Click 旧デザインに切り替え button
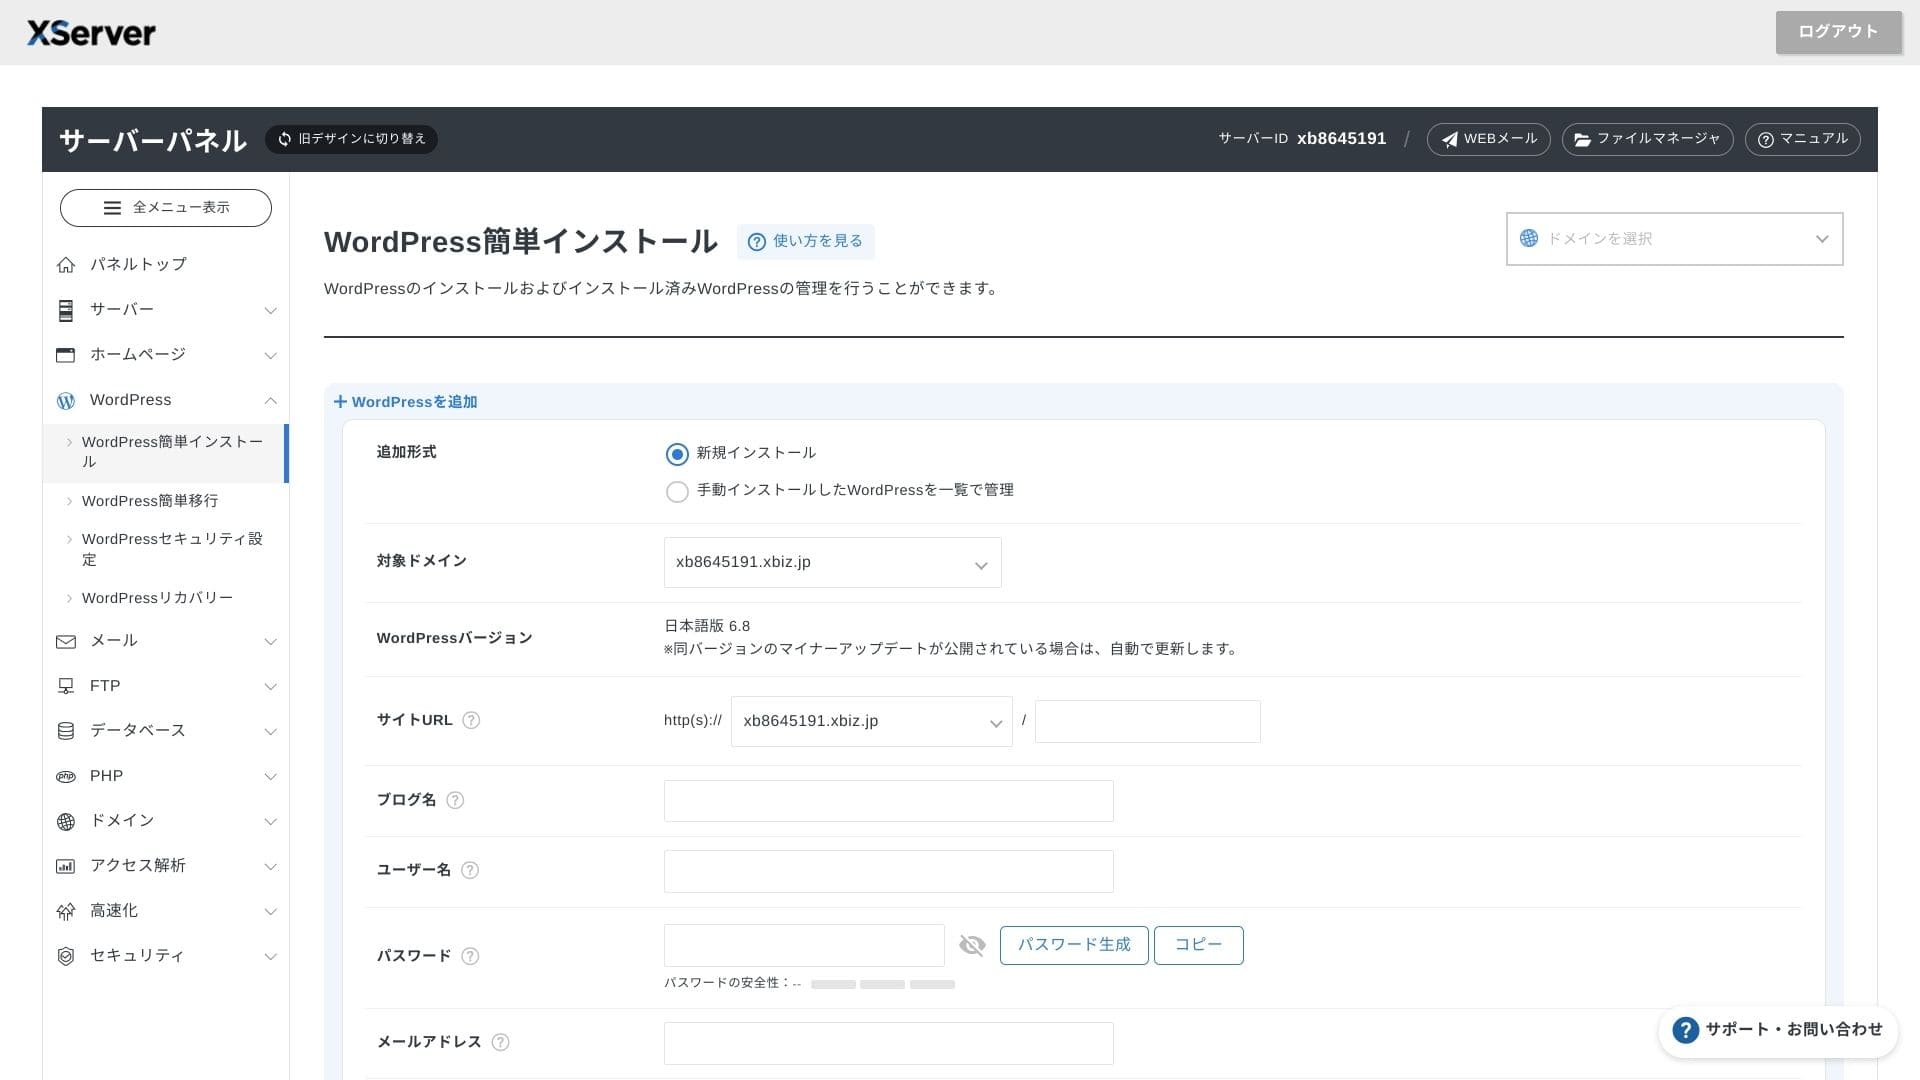The image size is (1920, 1080). [x=351, y=139]
